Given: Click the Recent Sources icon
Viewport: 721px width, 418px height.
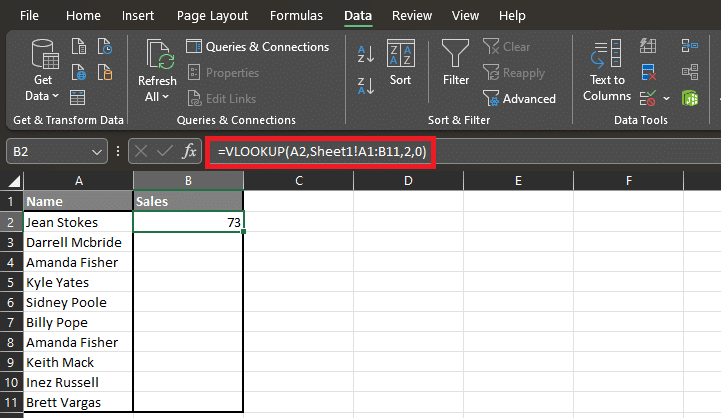Looking at the screenshot, I should 105,46.
